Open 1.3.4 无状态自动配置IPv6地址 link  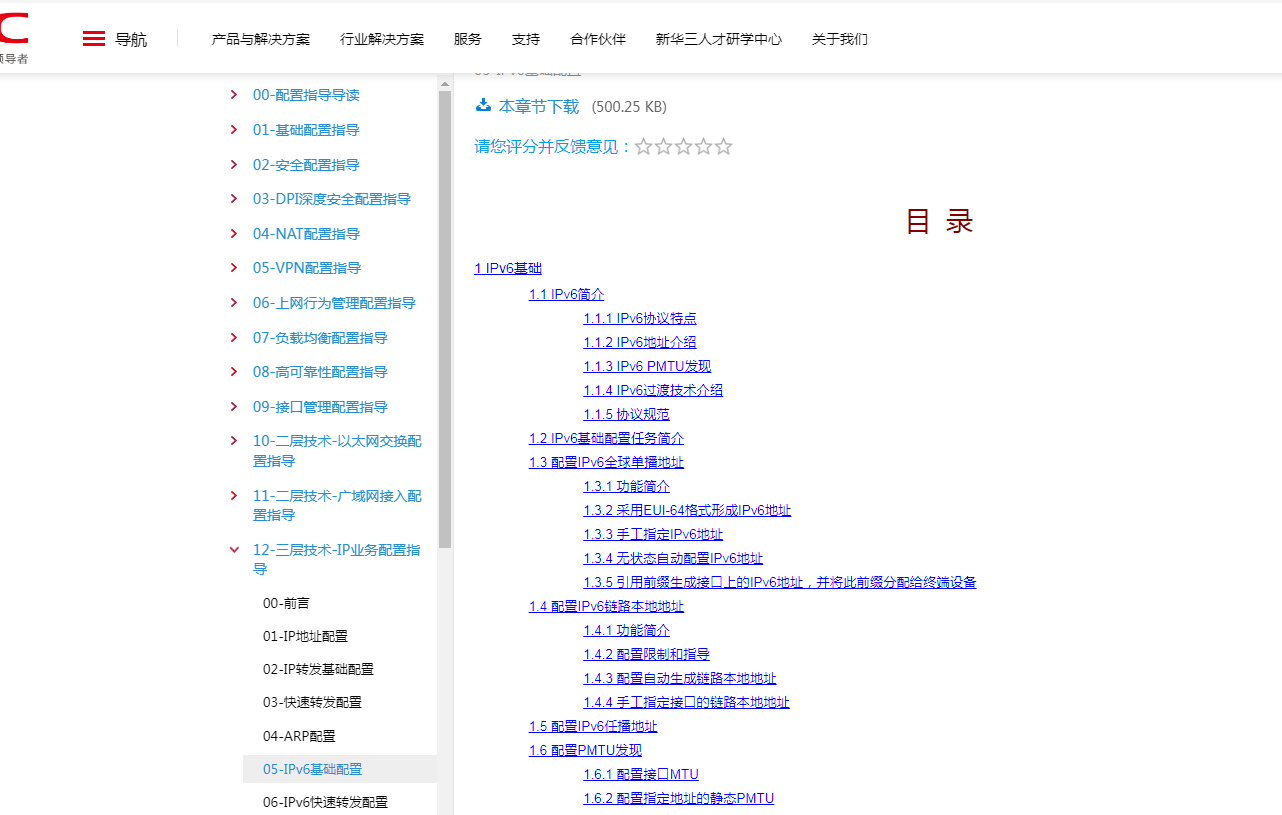point(674,559)
